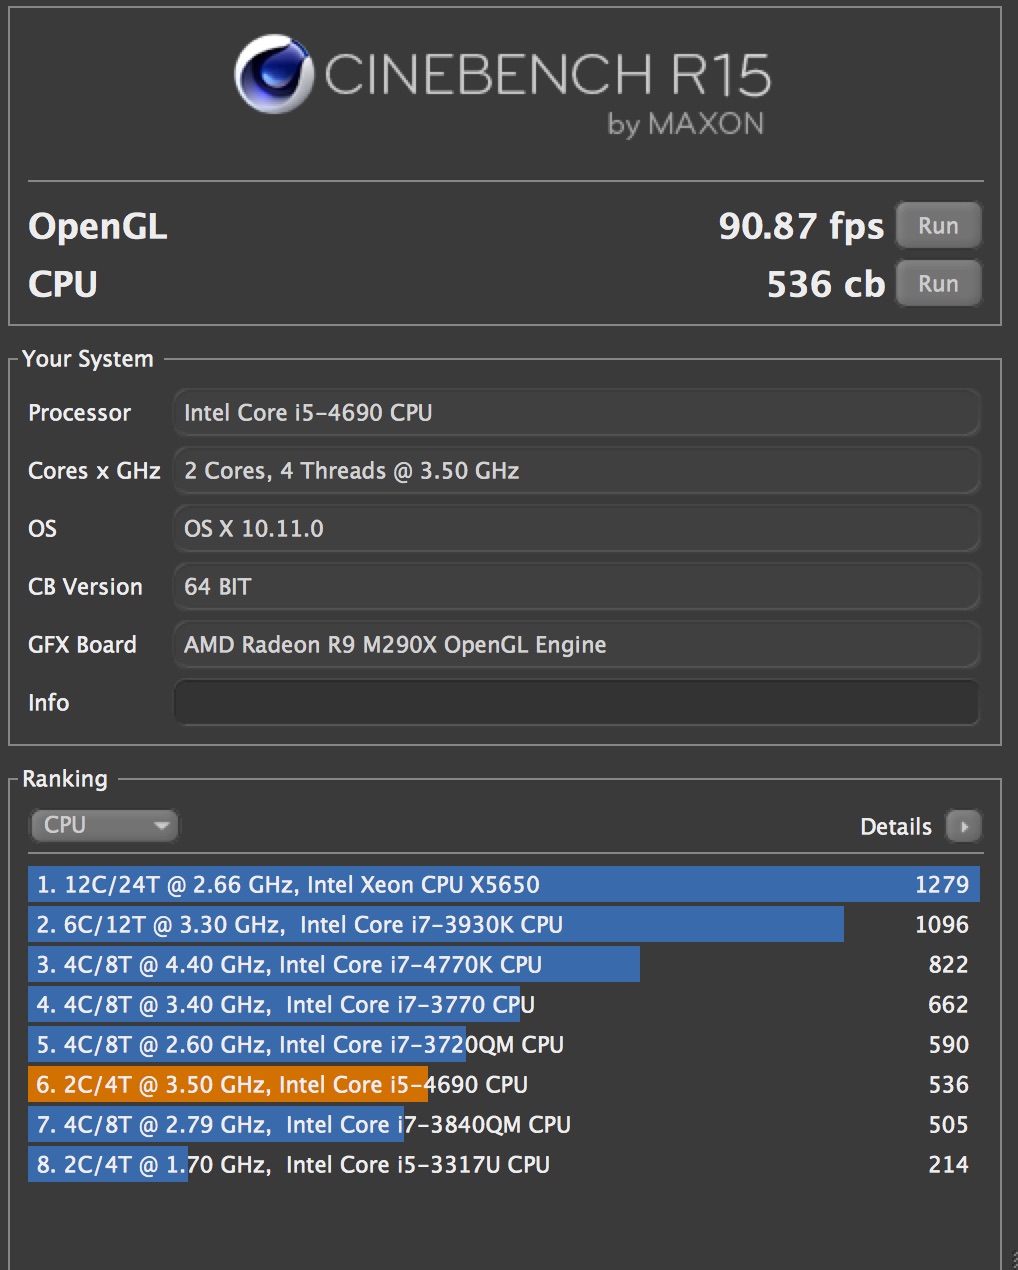This screenshot has height=1270, width=1018.
Task: Click the OpenGL score 90.87 fps
Action: click(x=801, y=227)
